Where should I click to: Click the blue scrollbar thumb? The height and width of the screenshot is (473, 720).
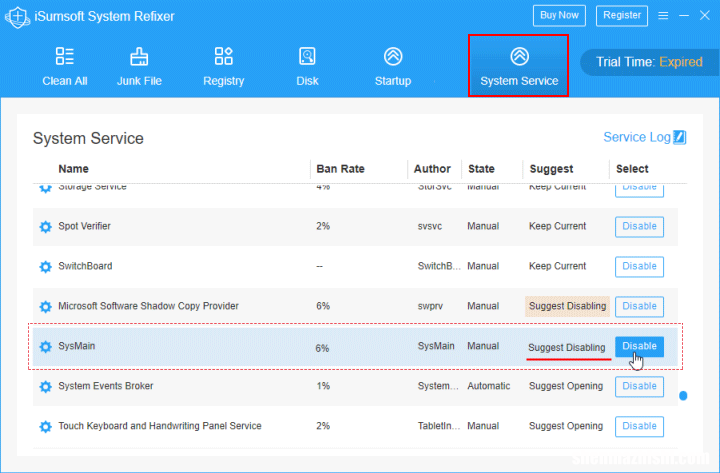coord(683,395)
